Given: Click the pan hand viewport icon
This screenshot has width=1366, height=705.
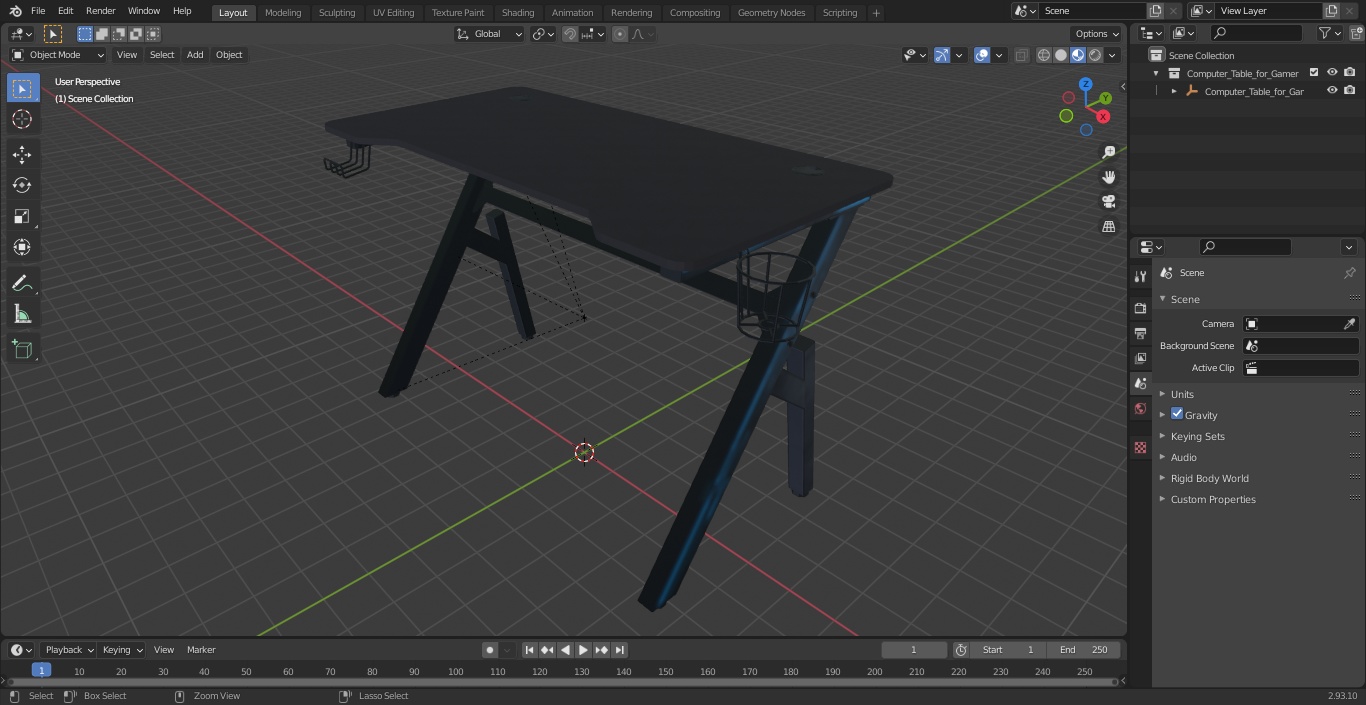Looking at the screenshot, I should click(1108, 177).
